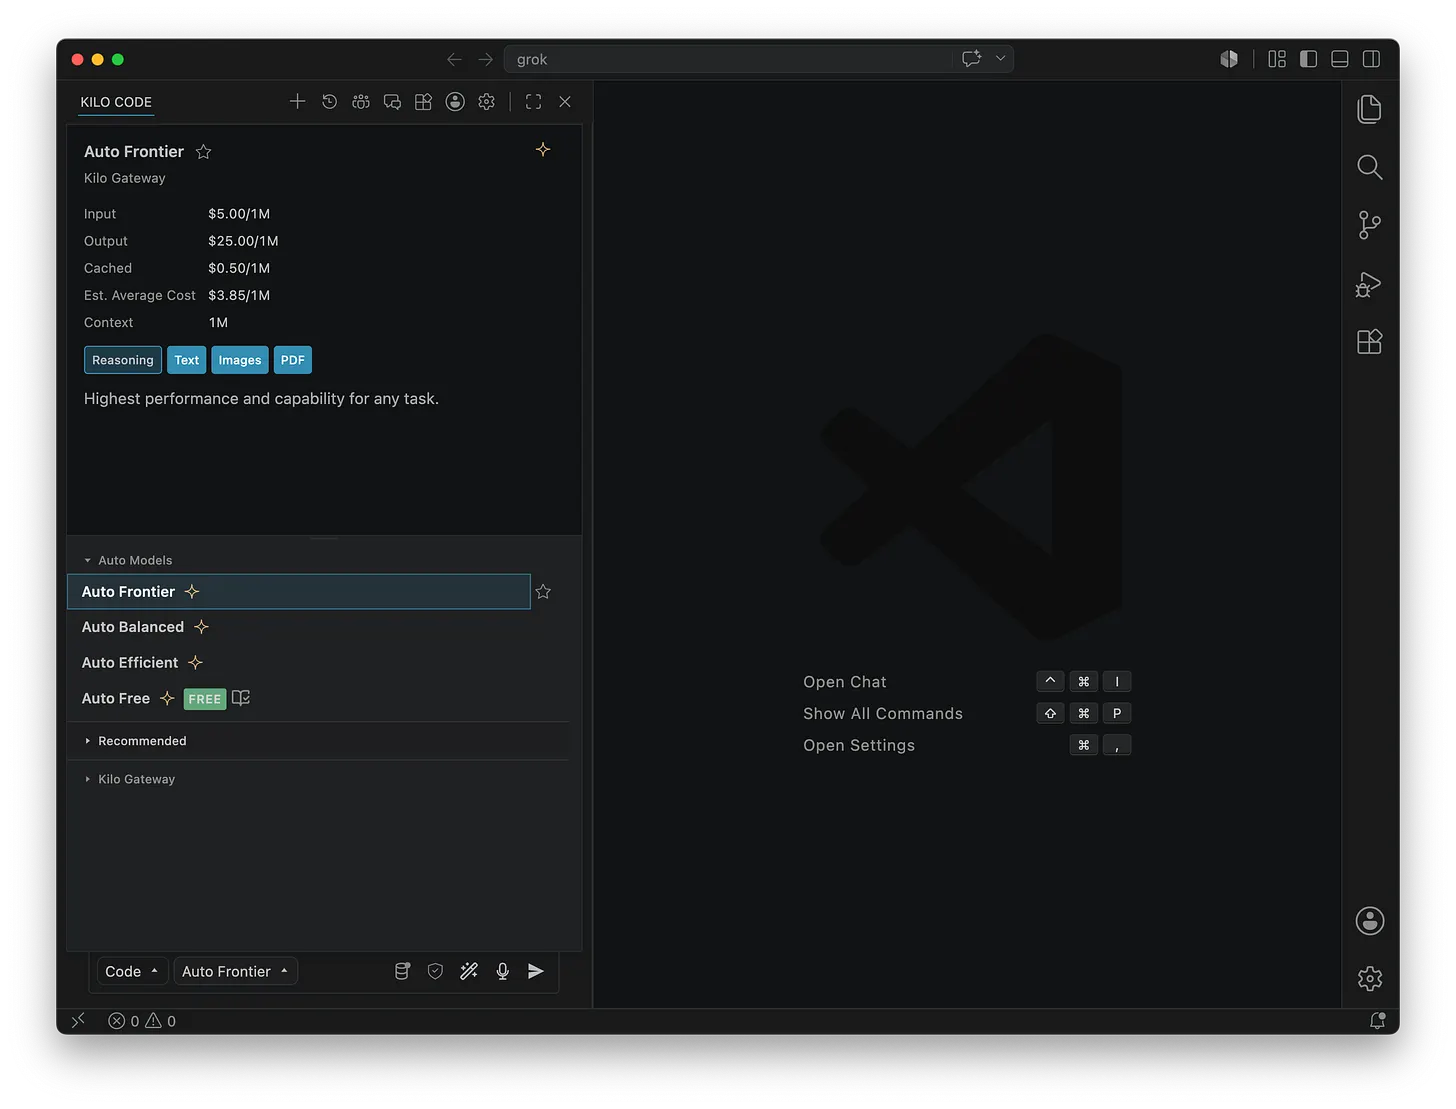Click the PDF capability tag
Screen dimensions: 1456x1109
tap(293, 360)
